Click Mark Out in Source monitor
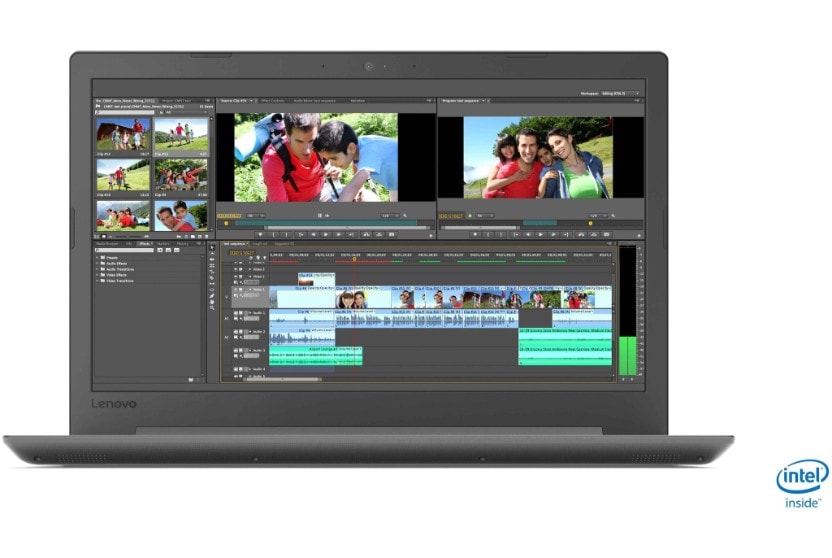832x558 pixels. point(286,234)
